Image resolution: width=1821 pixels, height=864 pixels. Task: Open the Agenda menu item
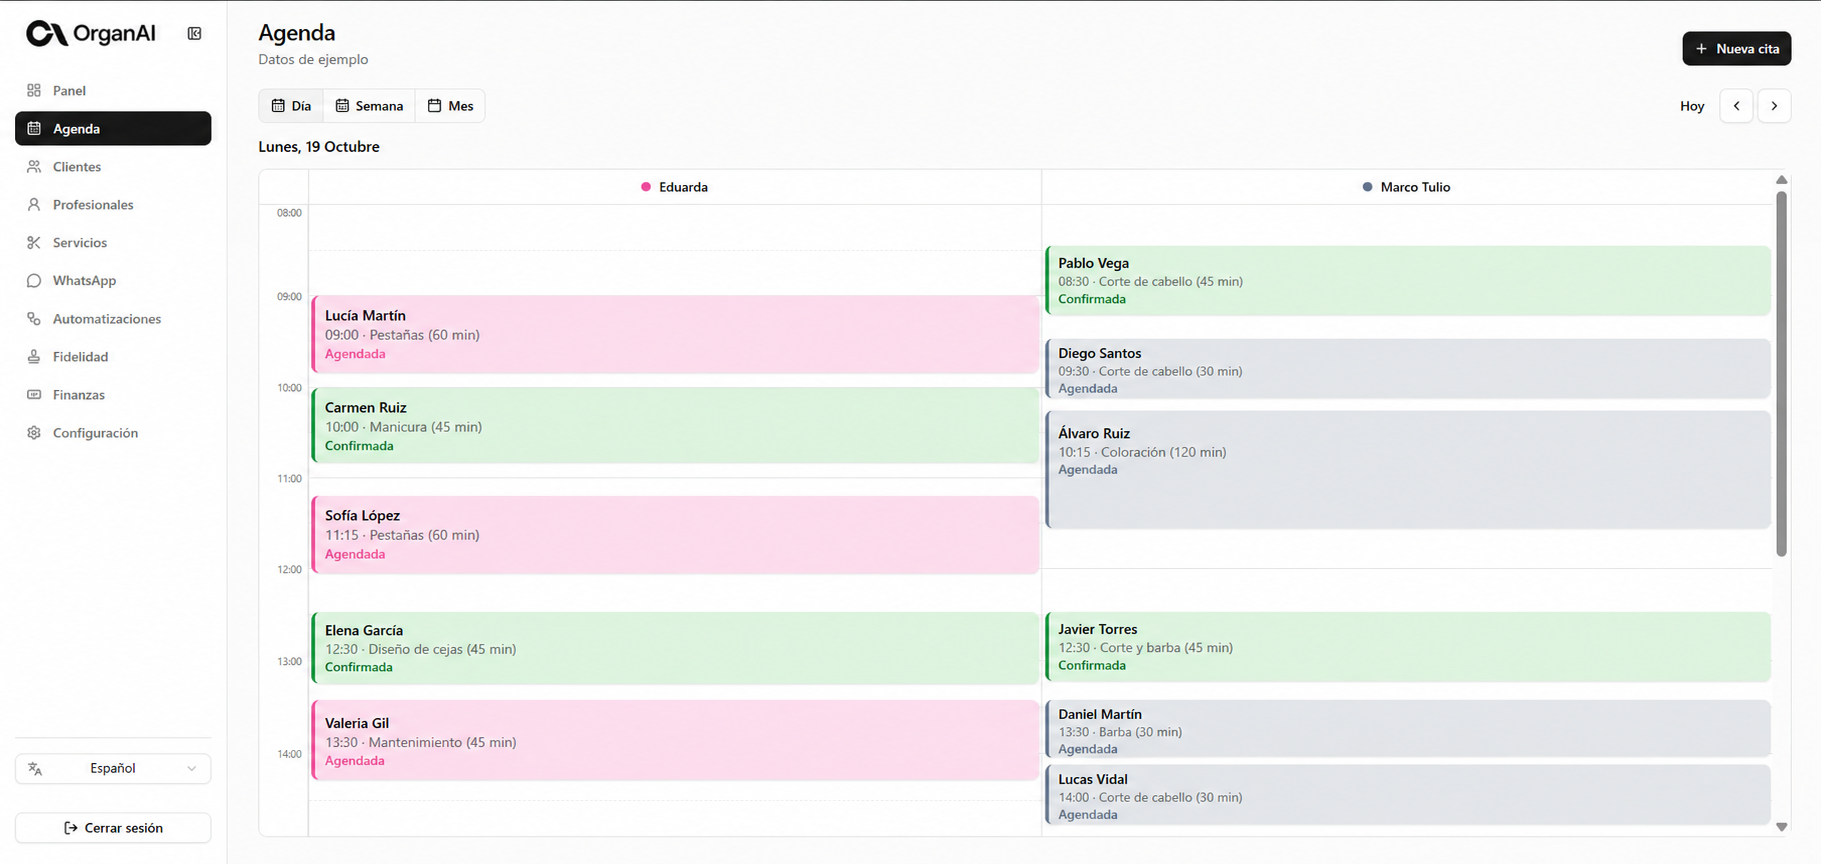(113, 129)
